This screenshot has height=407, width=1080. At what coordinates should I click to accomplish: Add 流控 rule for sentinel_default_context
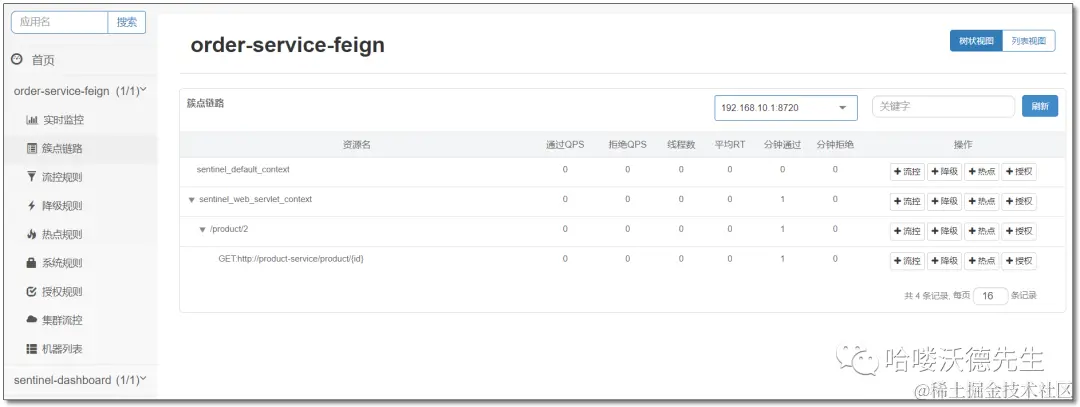click(907, 171)
